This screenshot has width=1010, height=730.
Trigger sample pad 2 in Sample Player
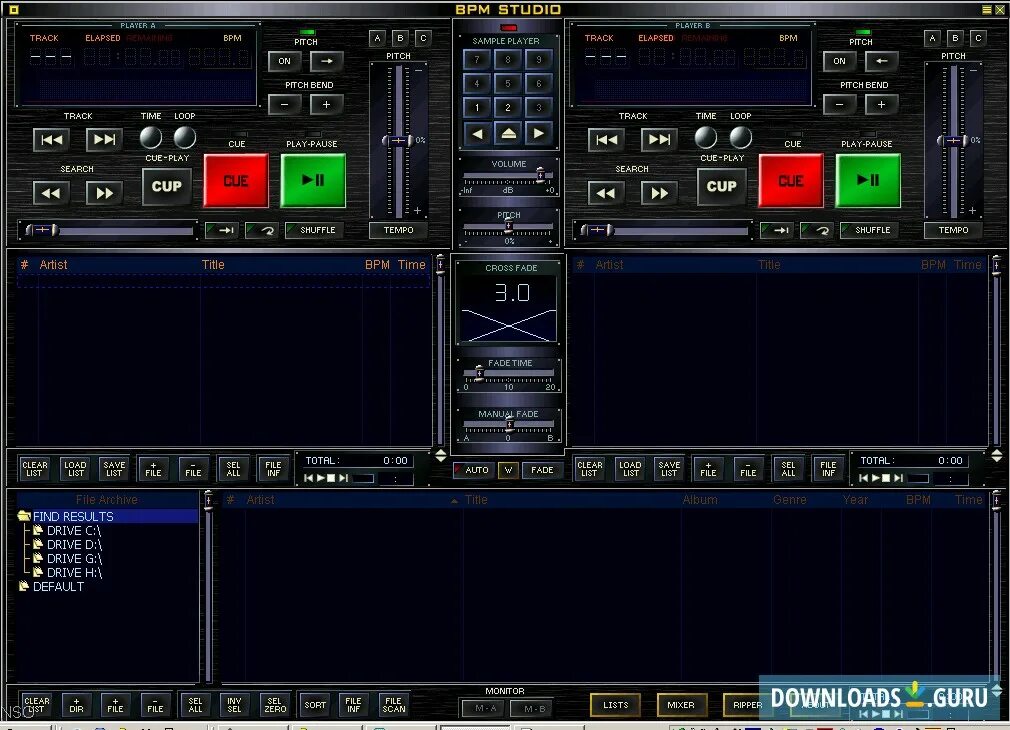(508, 108)
